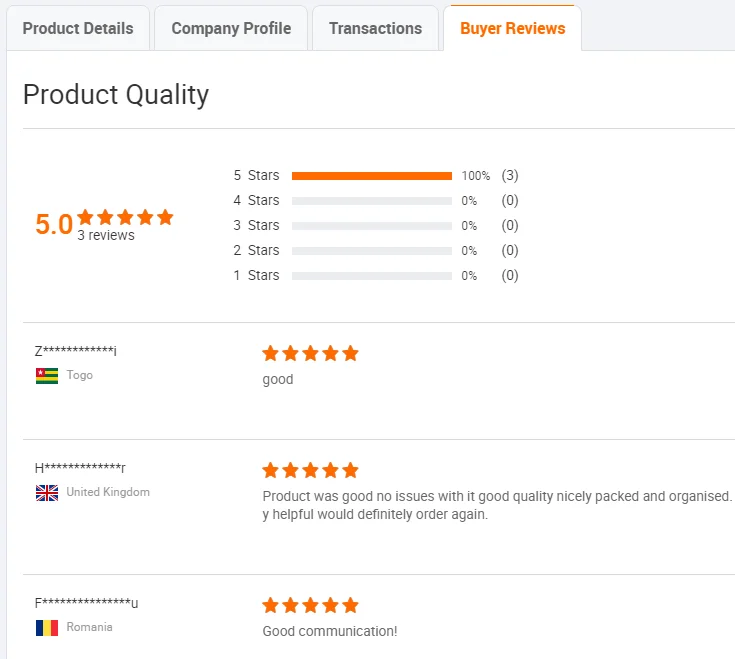Click the Togo flag icon

click(x=47, y=376)
